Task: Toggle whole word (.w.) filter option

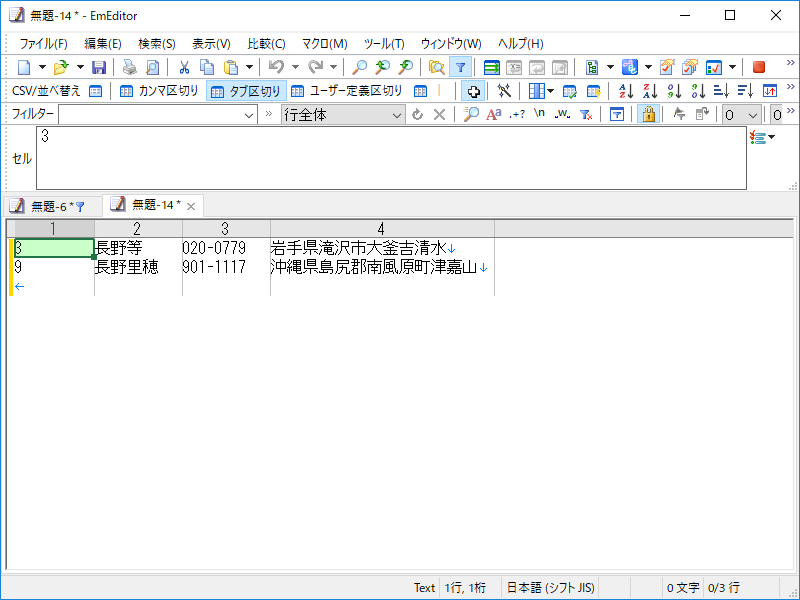Action: pos(562,114)
